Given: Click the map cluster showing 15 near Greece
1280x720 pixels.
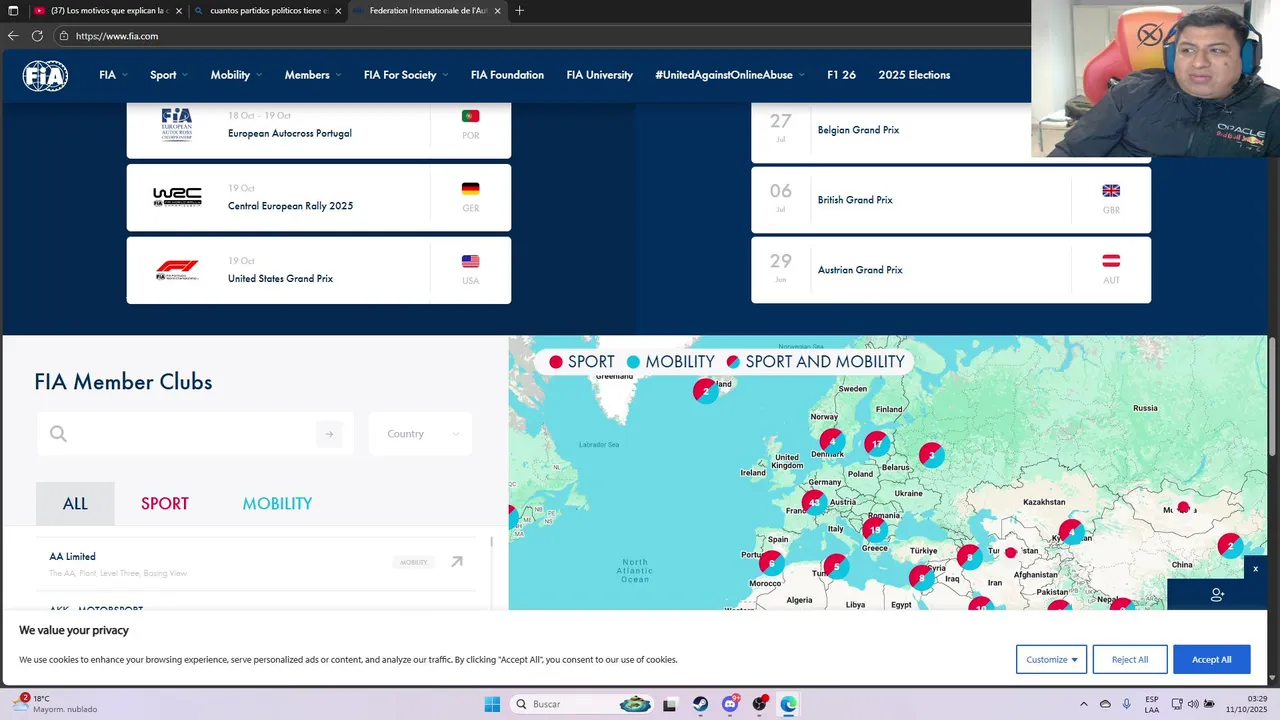Looking at the screenshot, I should [x=875, y=530].
